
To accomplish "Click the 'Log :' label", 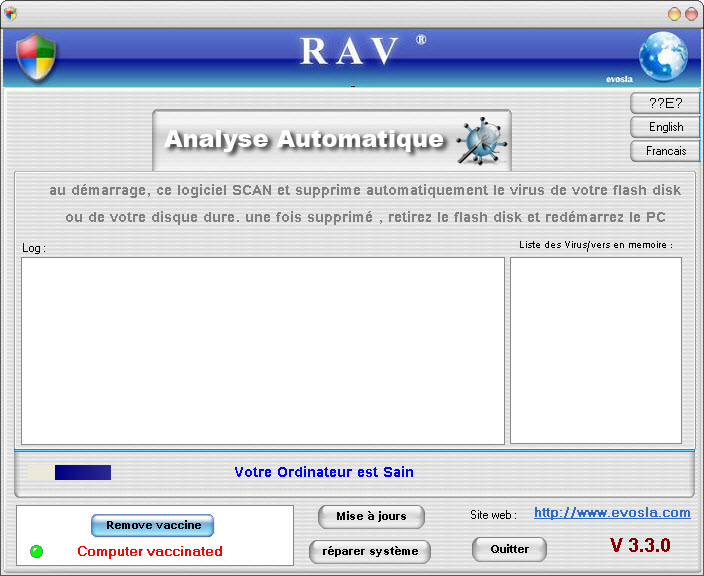I will click(x=34, y=248).
